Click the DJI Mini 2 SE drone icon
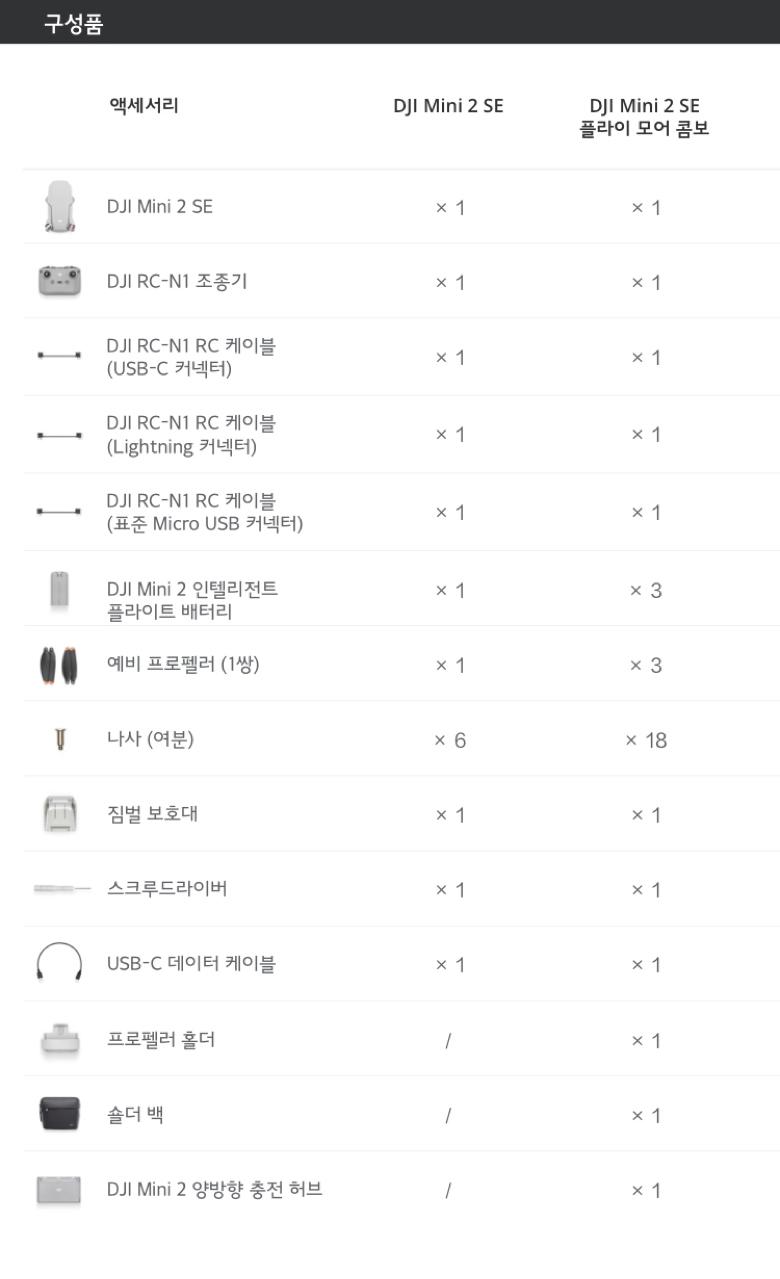 pos(59,207)
